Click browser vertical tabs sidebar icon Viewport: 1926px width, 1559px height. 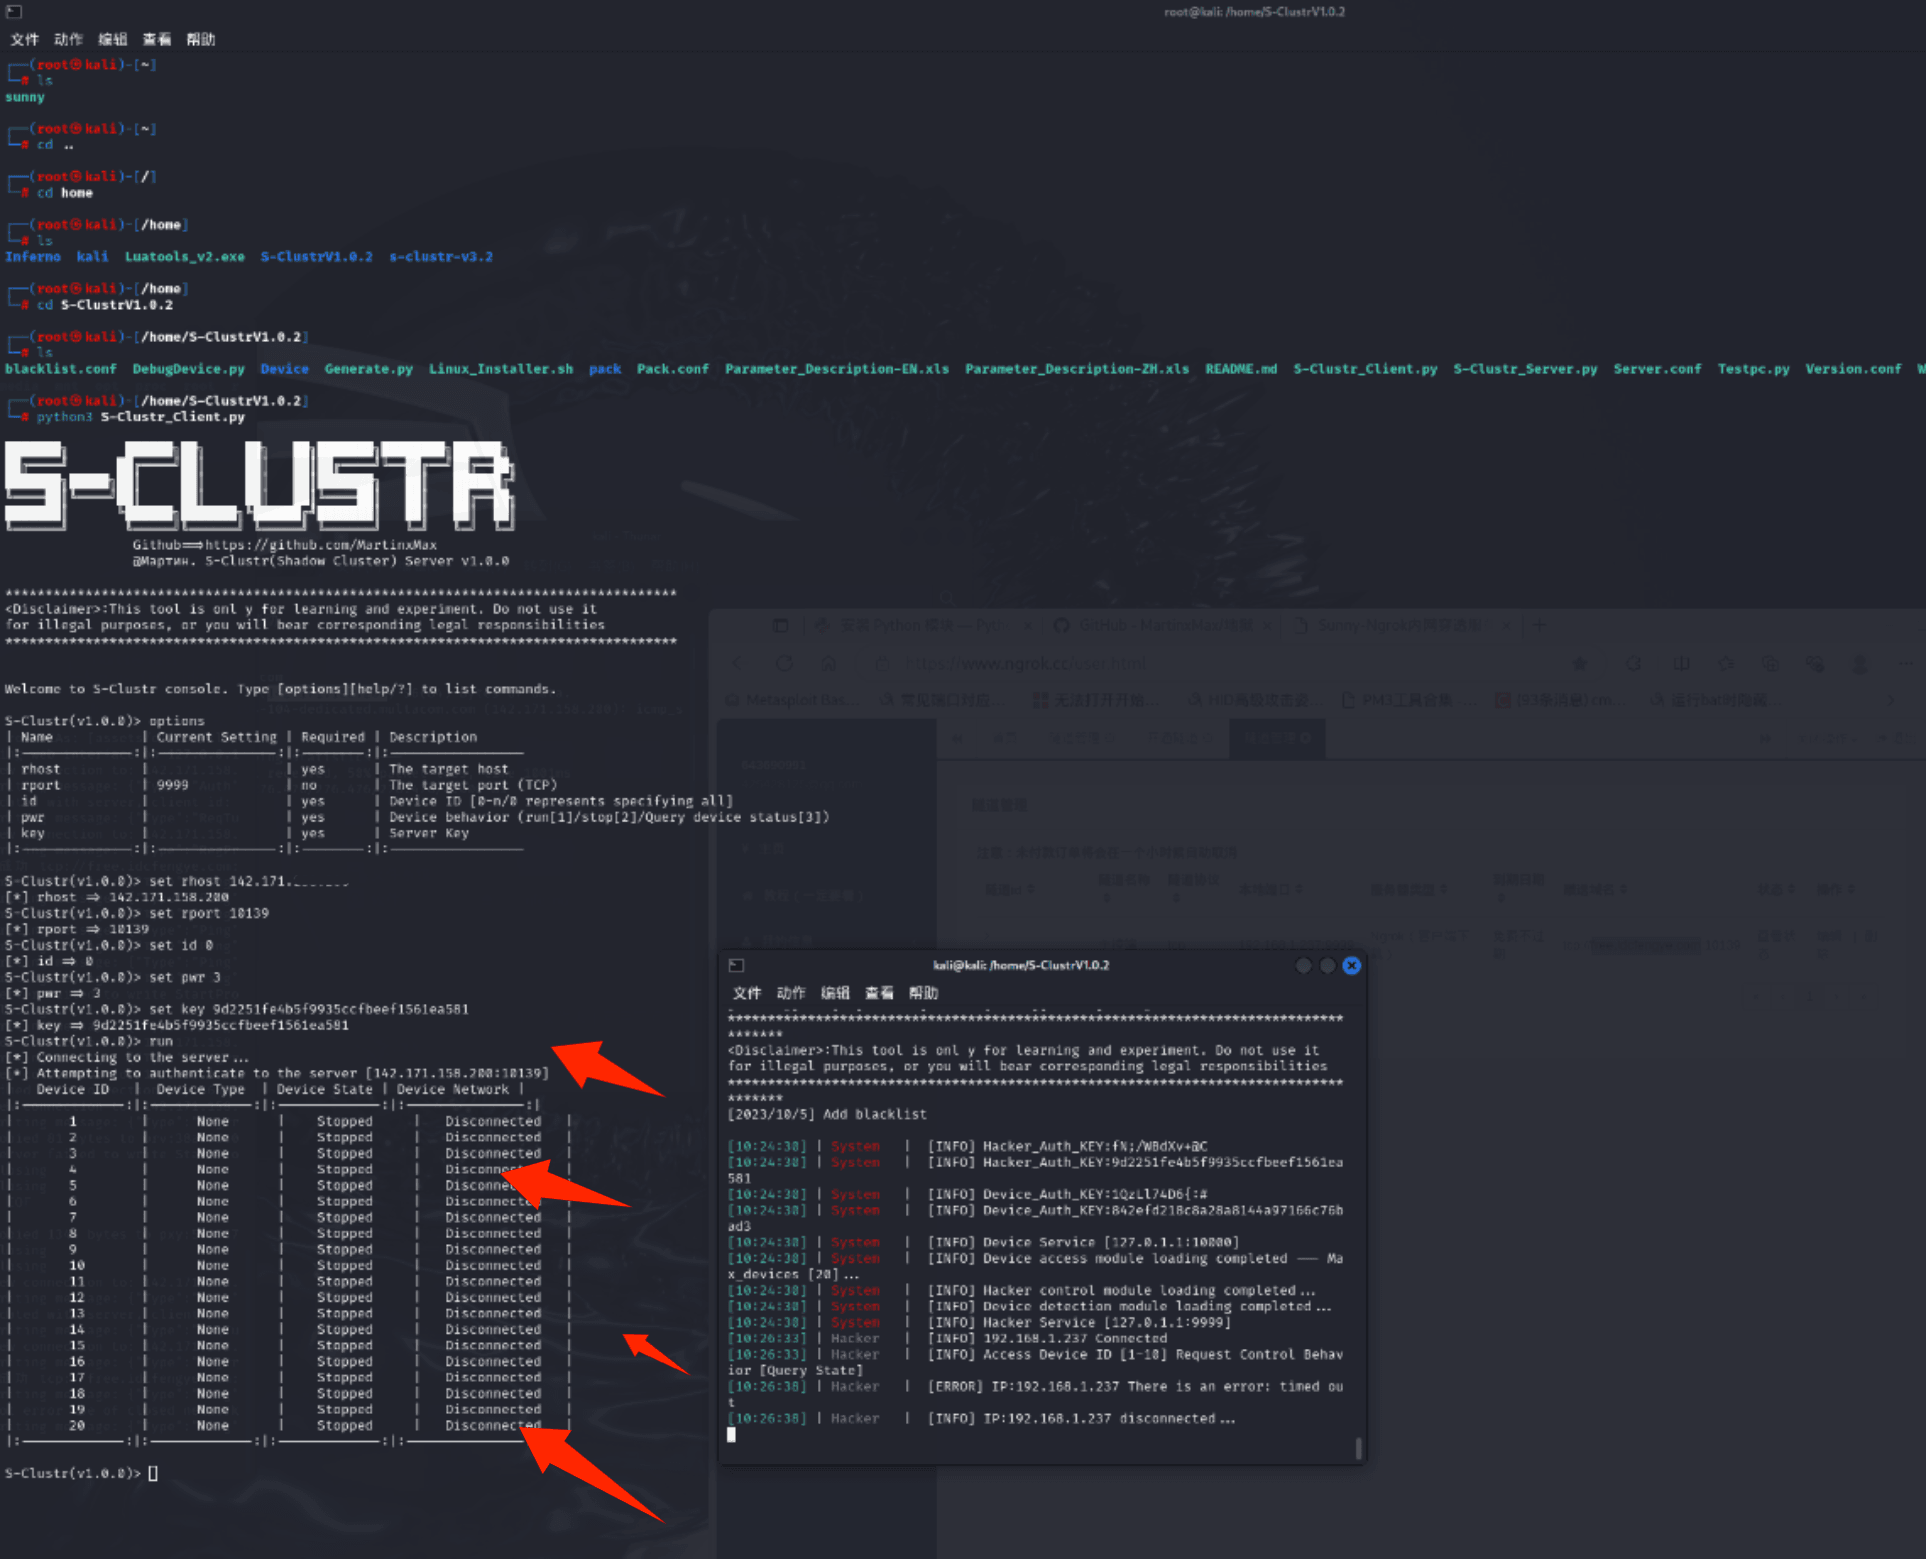pyautogui.click(x=780, y=625)
